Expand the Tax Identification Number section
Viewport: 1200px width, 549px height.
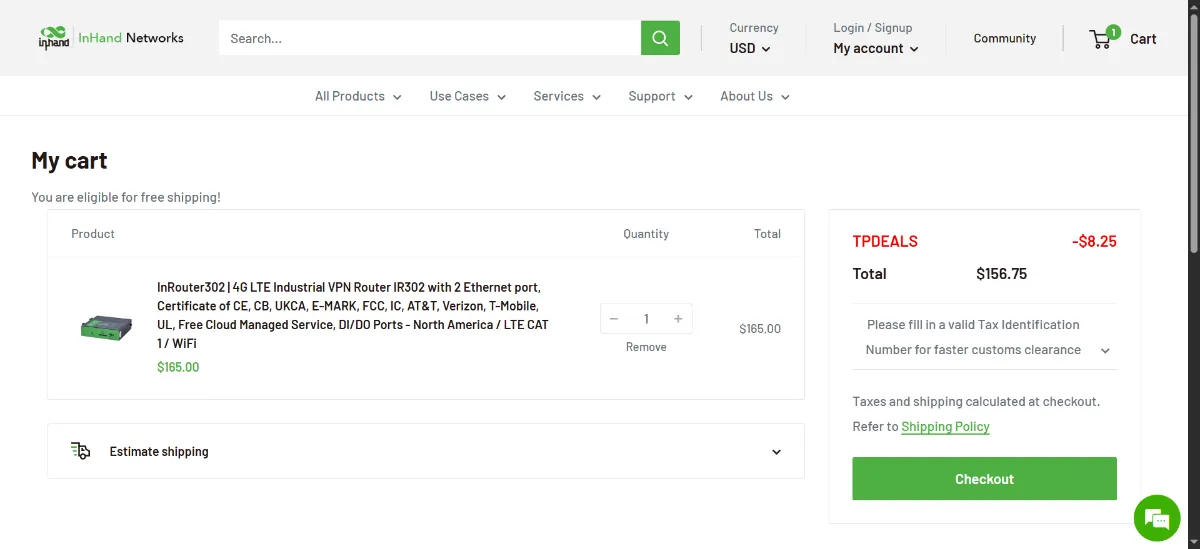pyautogui.click(x=985, y=337)
